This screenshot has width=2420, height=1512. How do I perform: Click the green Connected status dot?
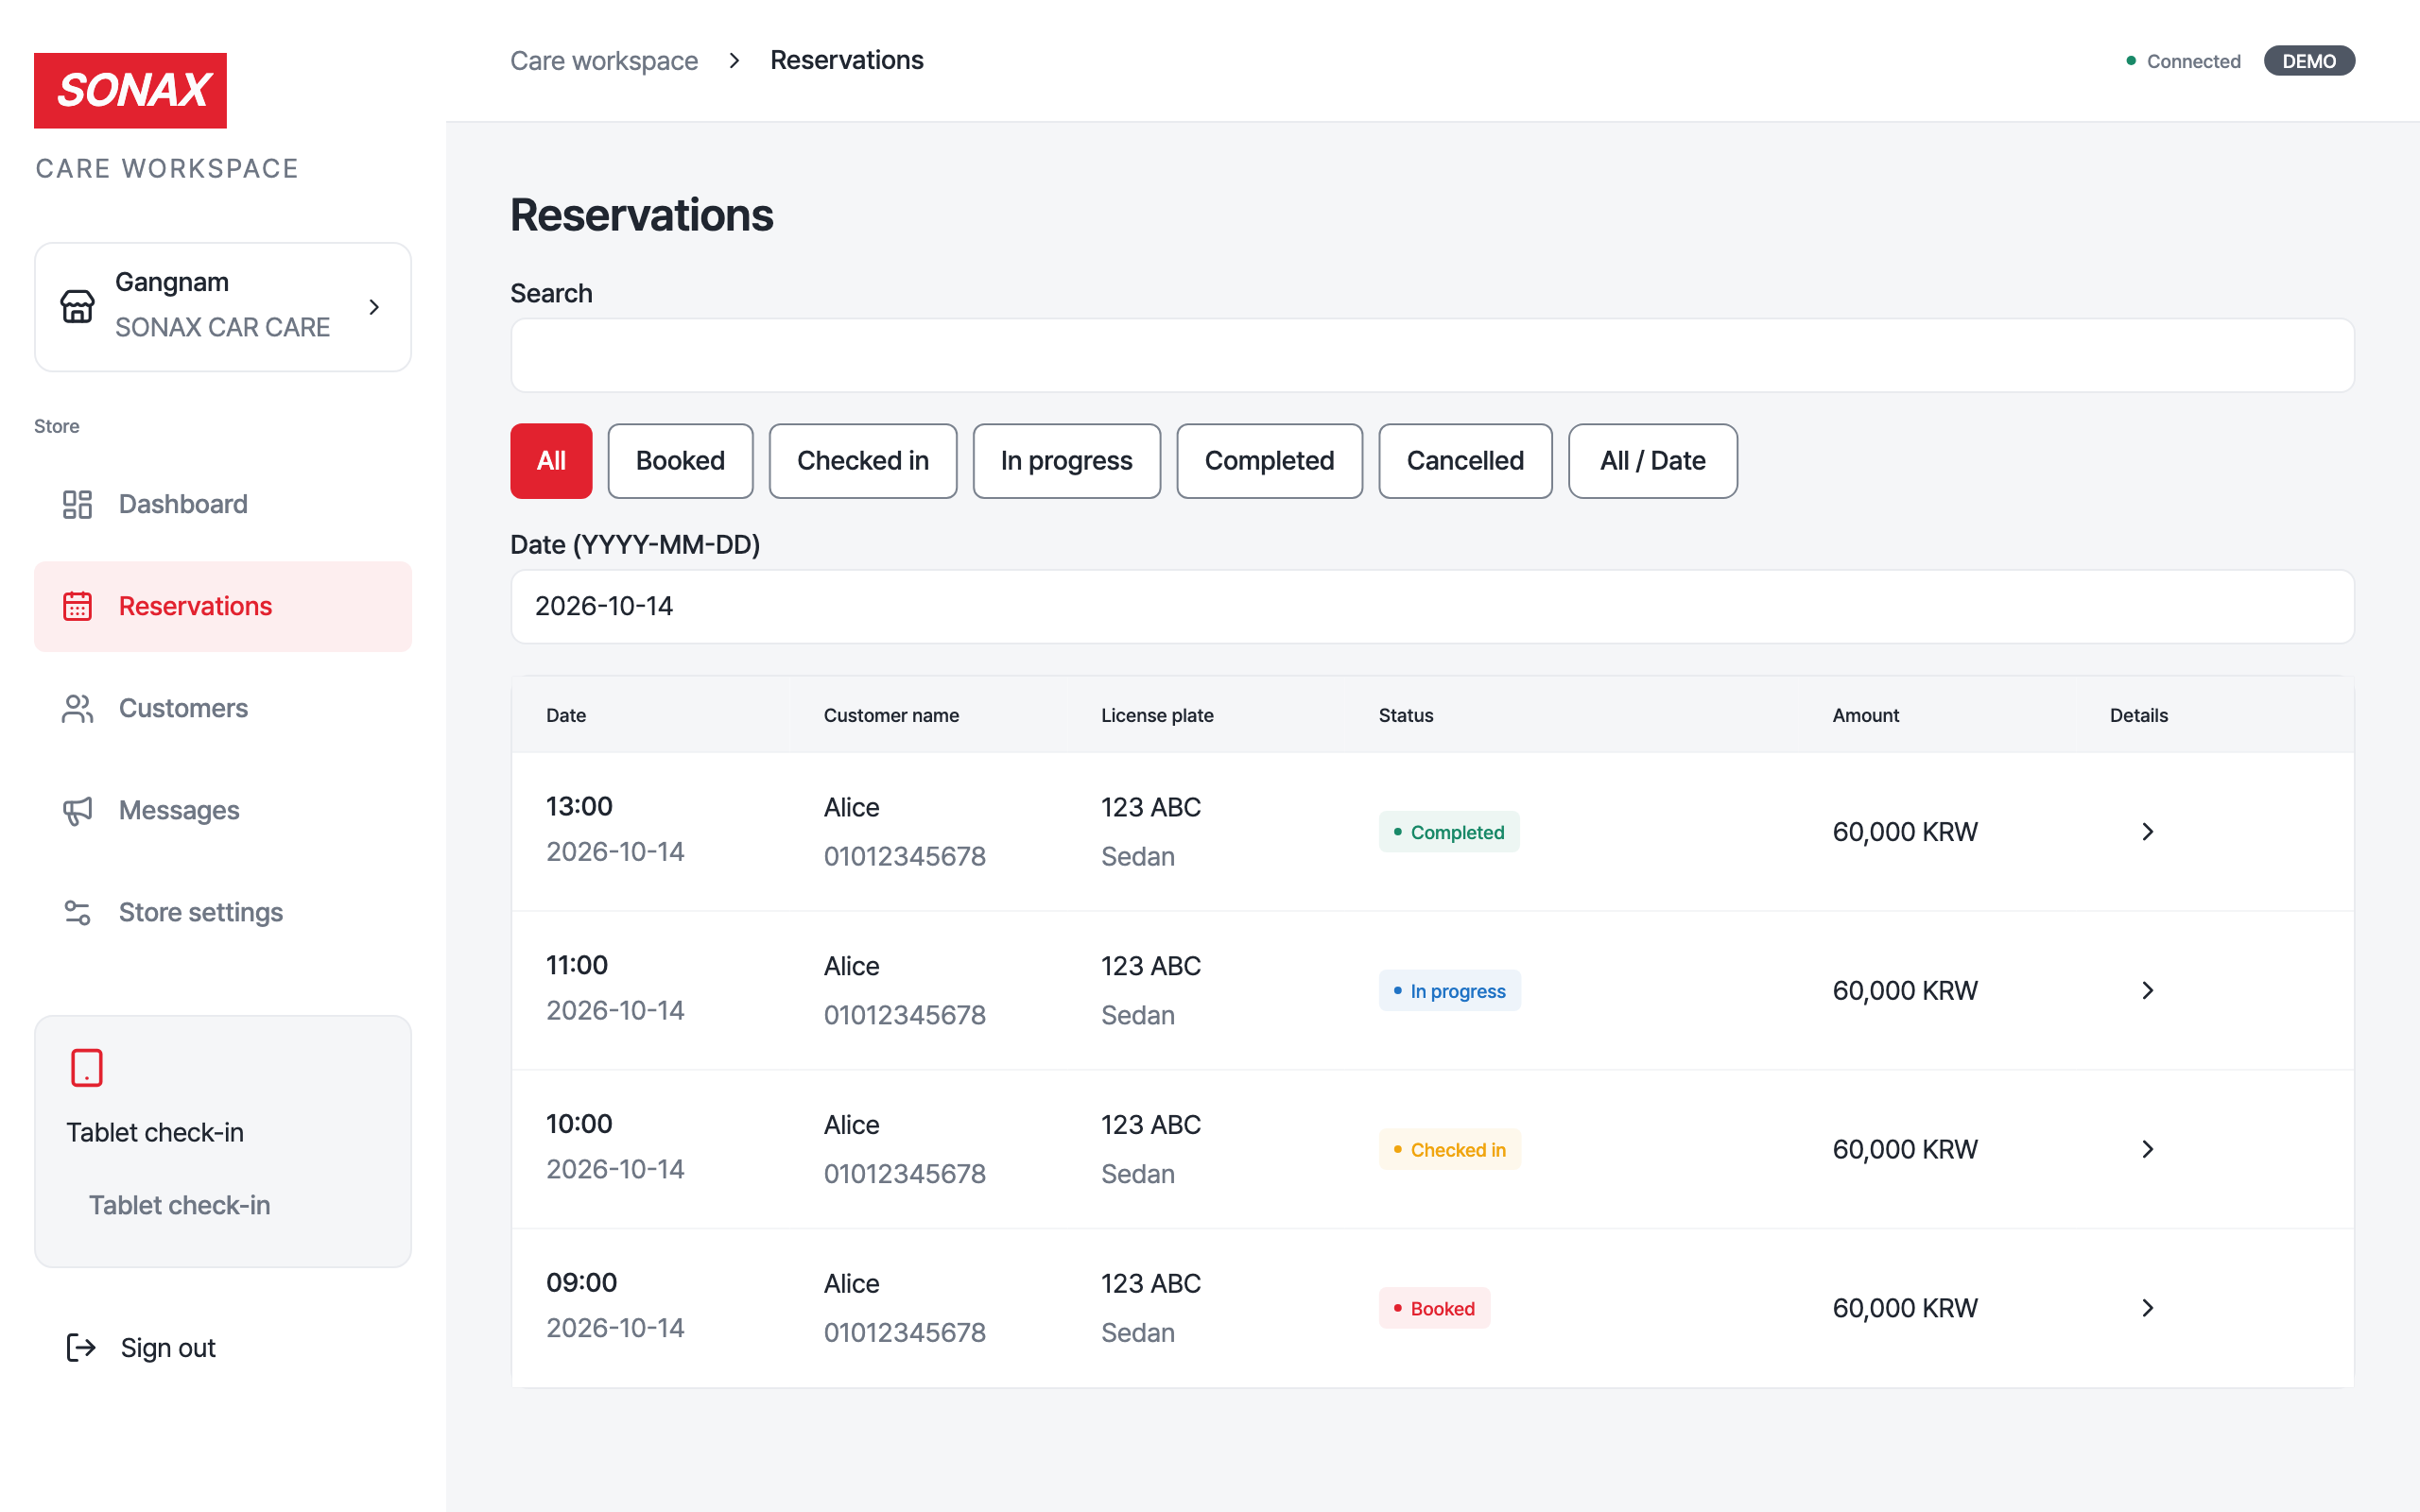pos(2131,61)
